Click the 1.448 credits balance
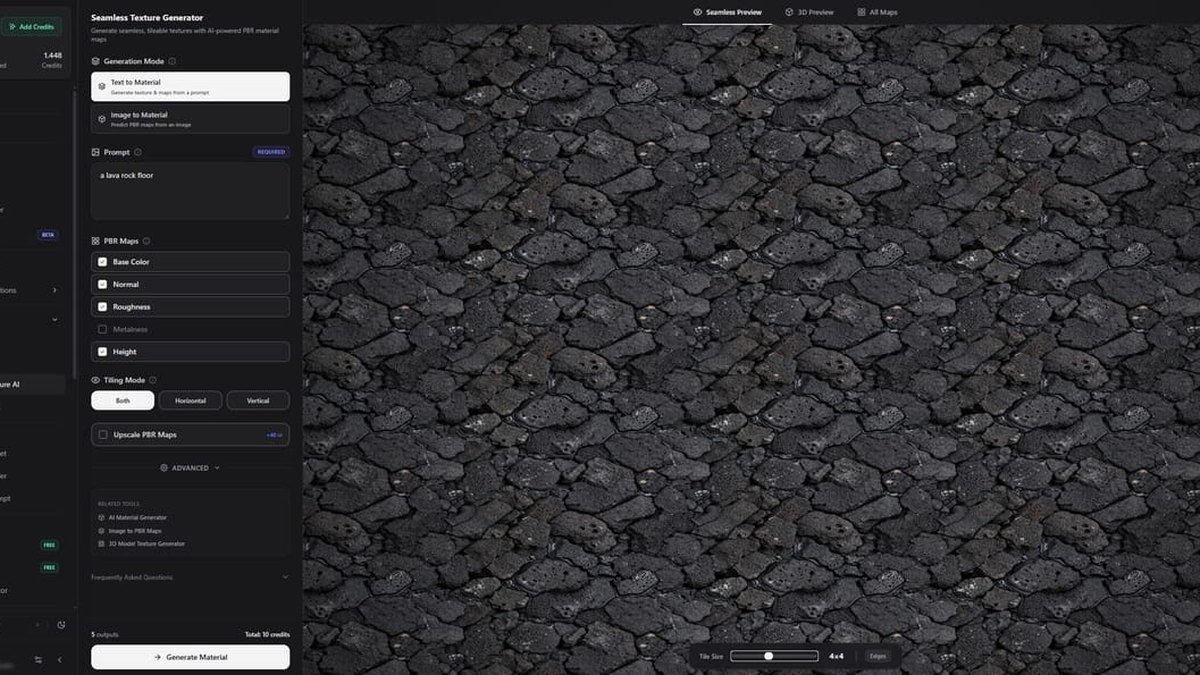The height and width of the screenshot is (675, 1200). click(52, 55)
